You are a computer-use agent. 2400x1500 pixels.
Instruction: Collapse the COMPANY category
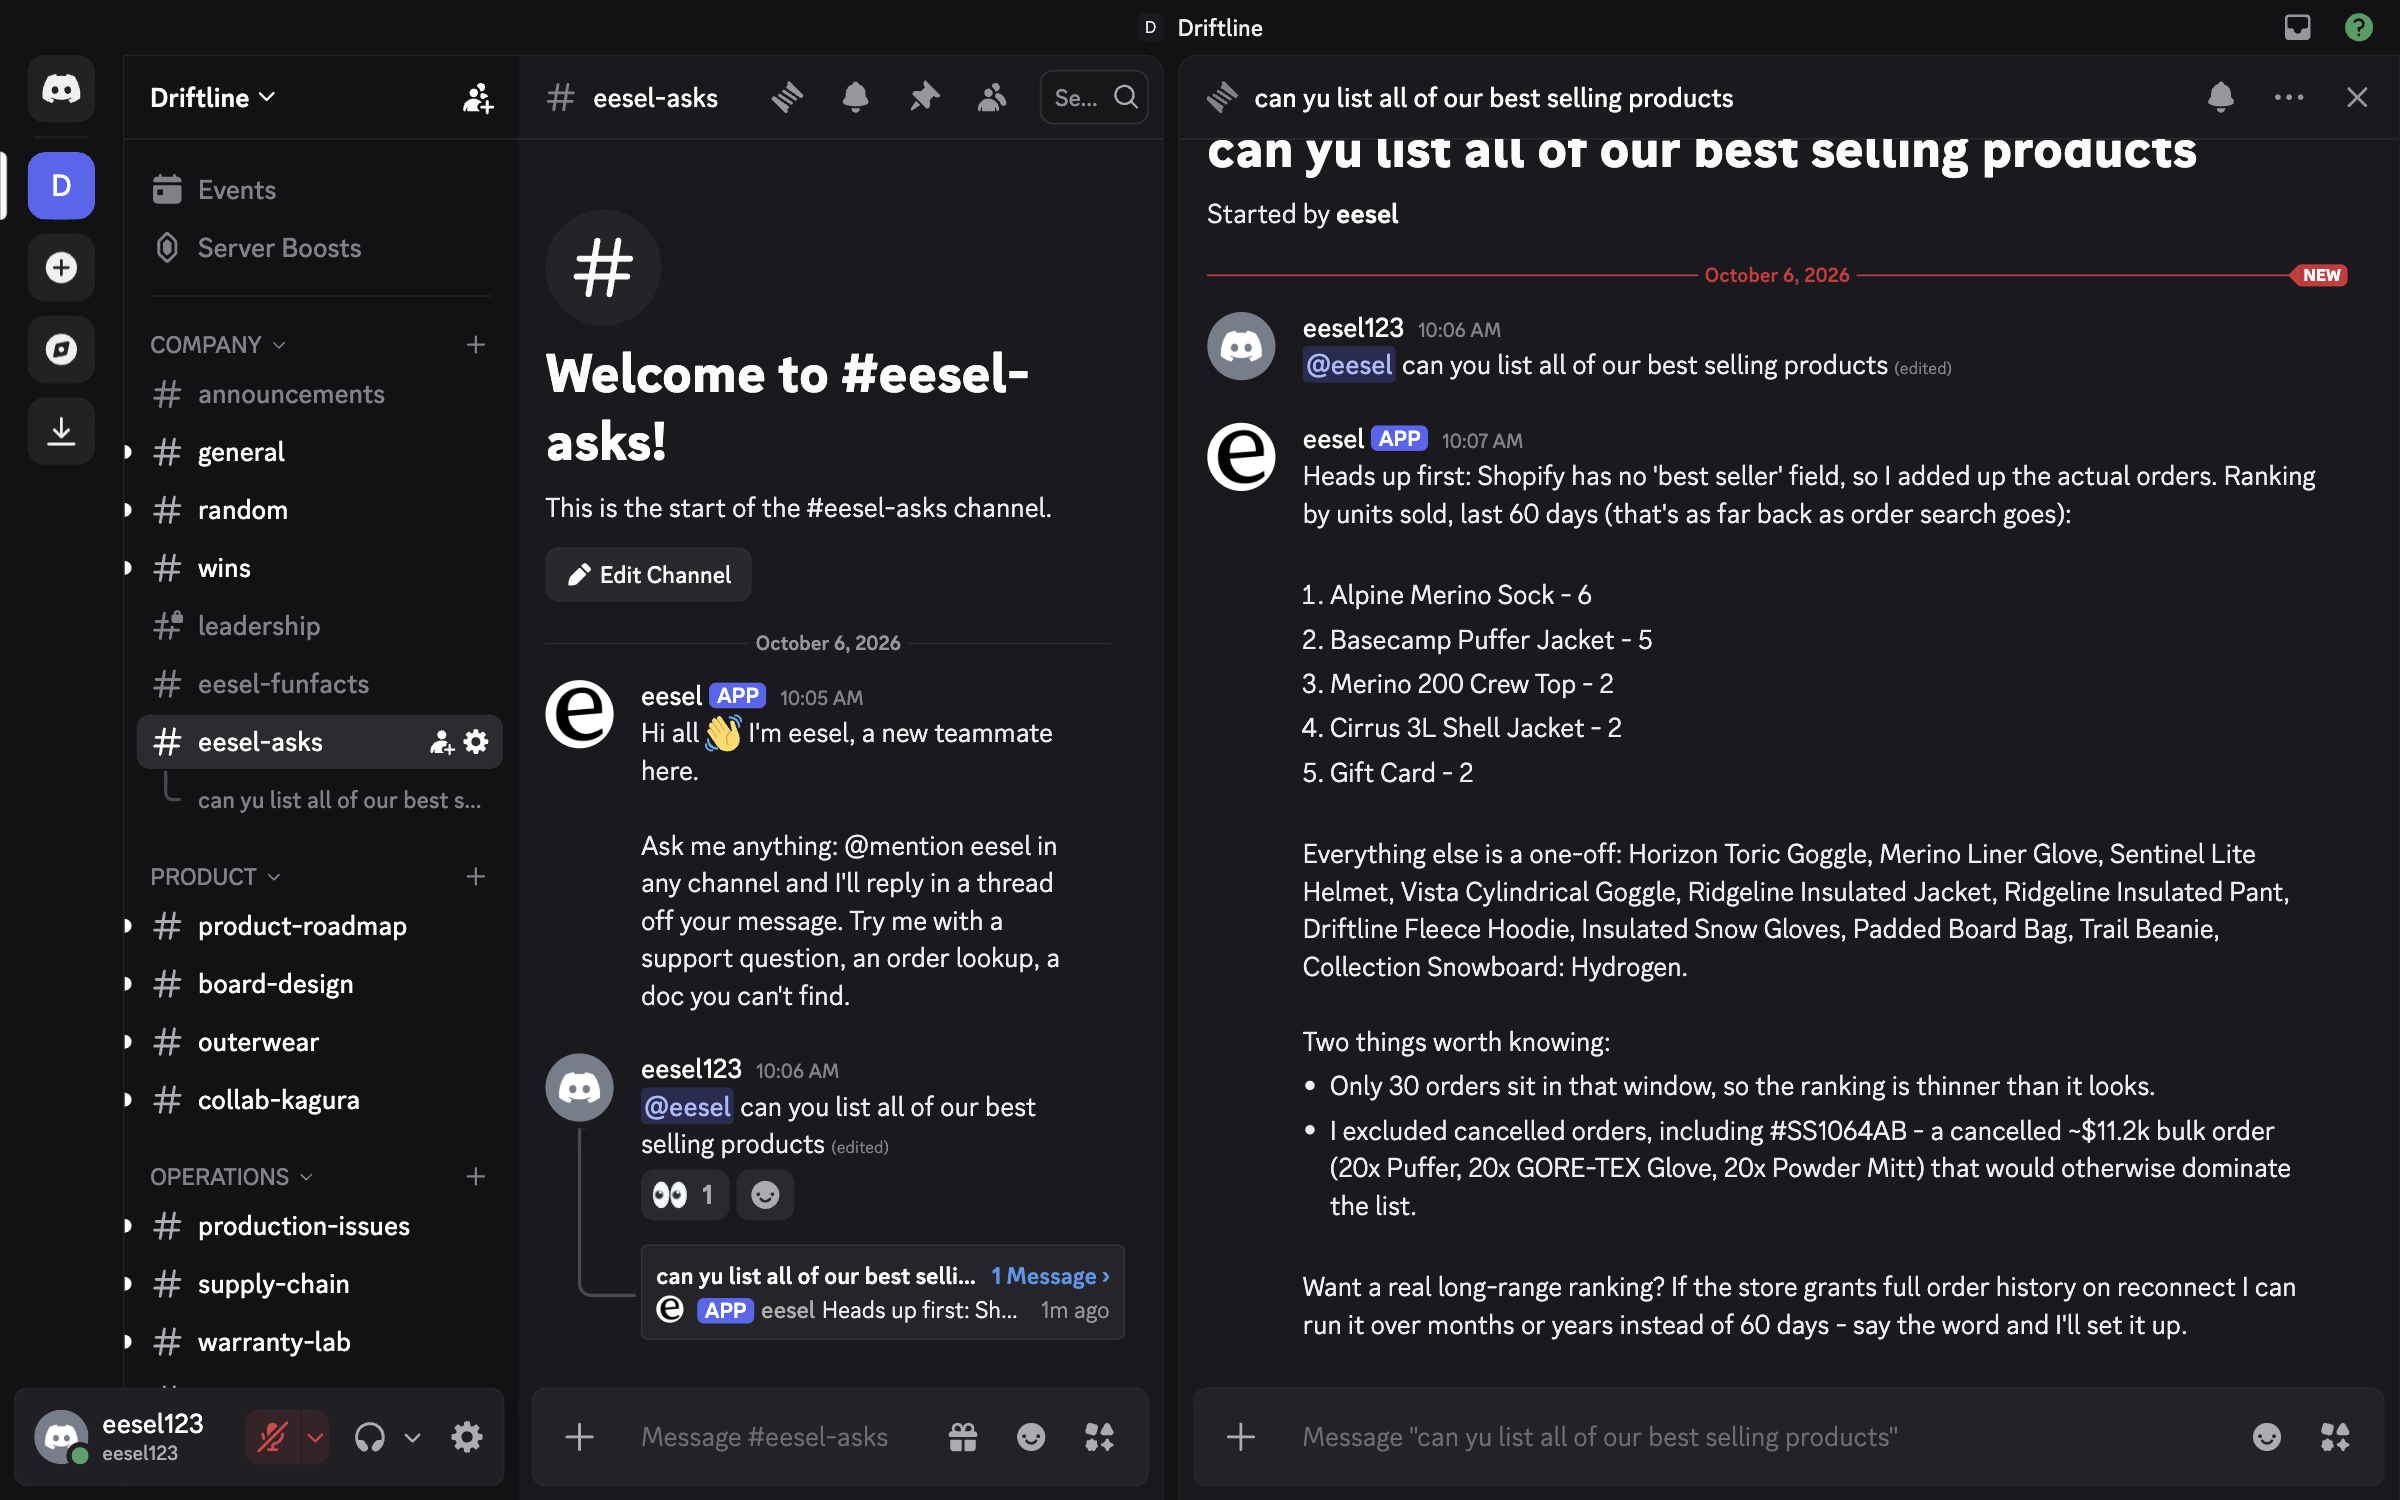tap(218, 345)
